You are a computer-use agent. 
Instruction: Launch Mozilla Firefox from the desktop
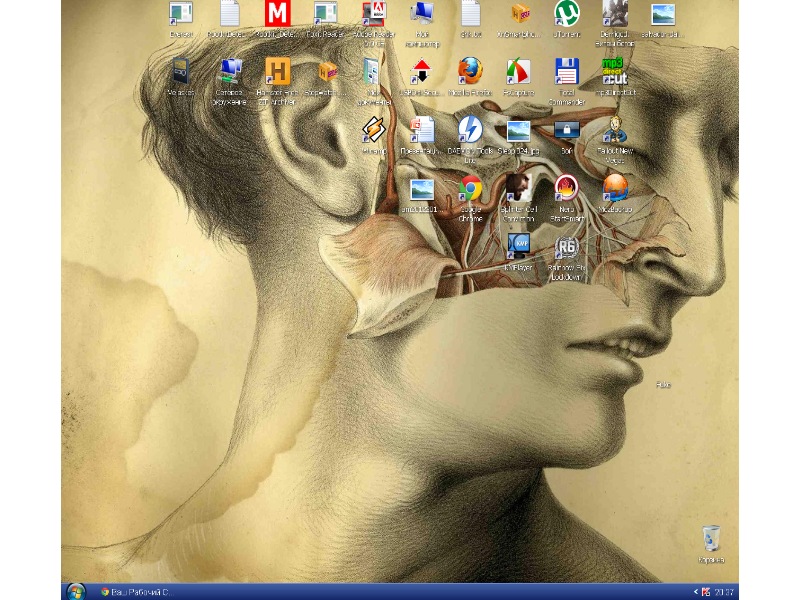[x=470, y=71]
